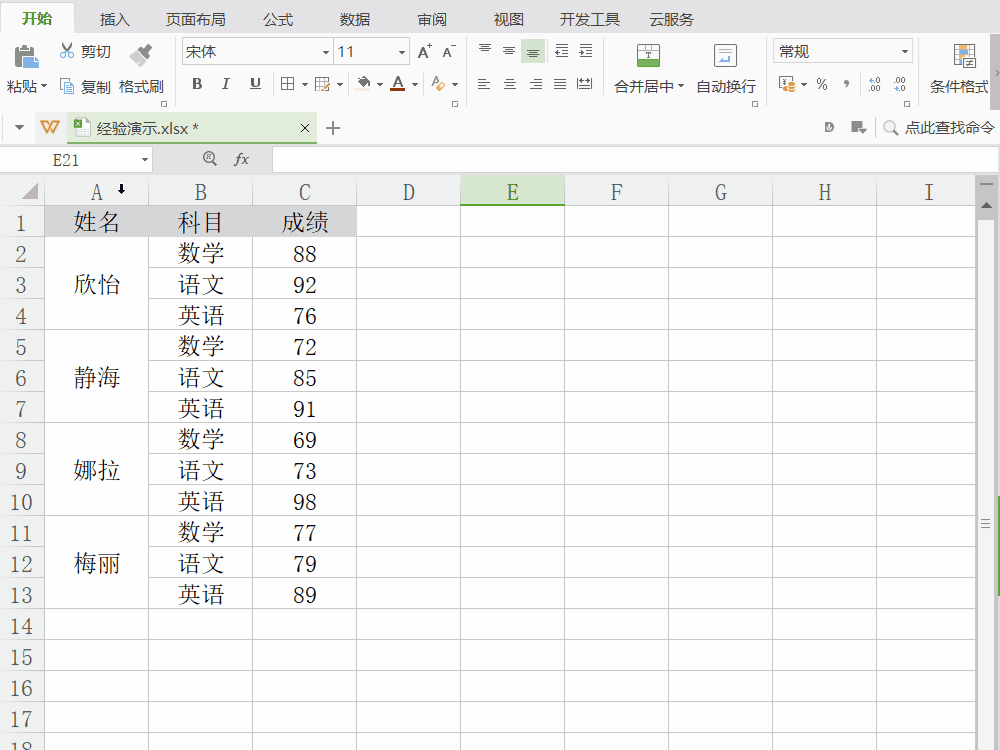Click the insert function fx icon
1000x750 pixels.
tap(241, 159)
